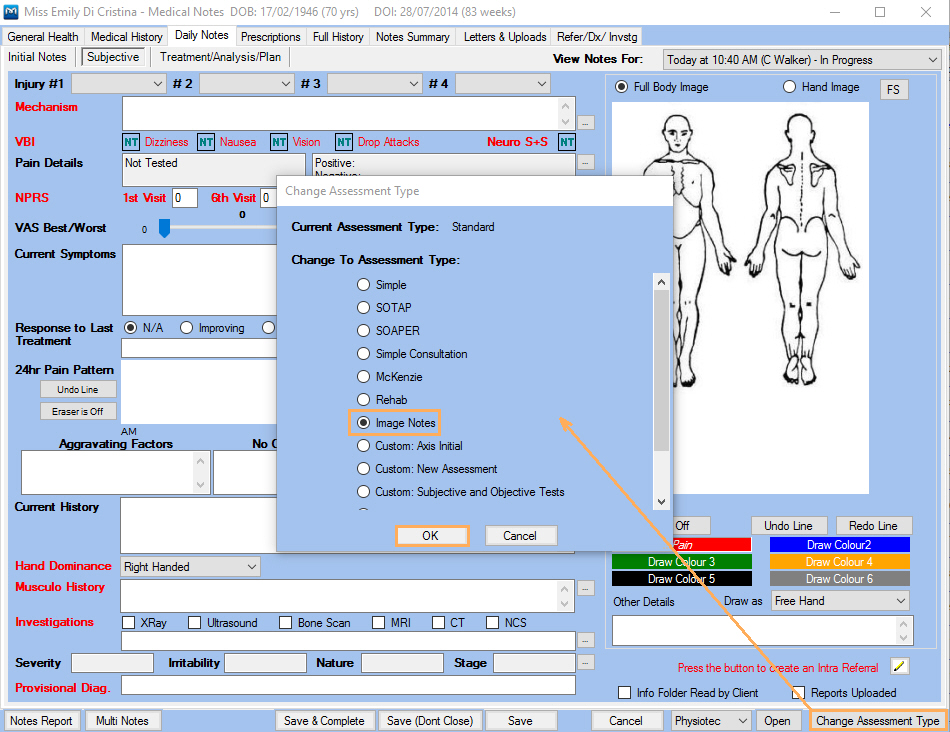Click the Undo Line button above Draw Colour2
This screenshot has width=950, height=732.
[x=788, y=525]
